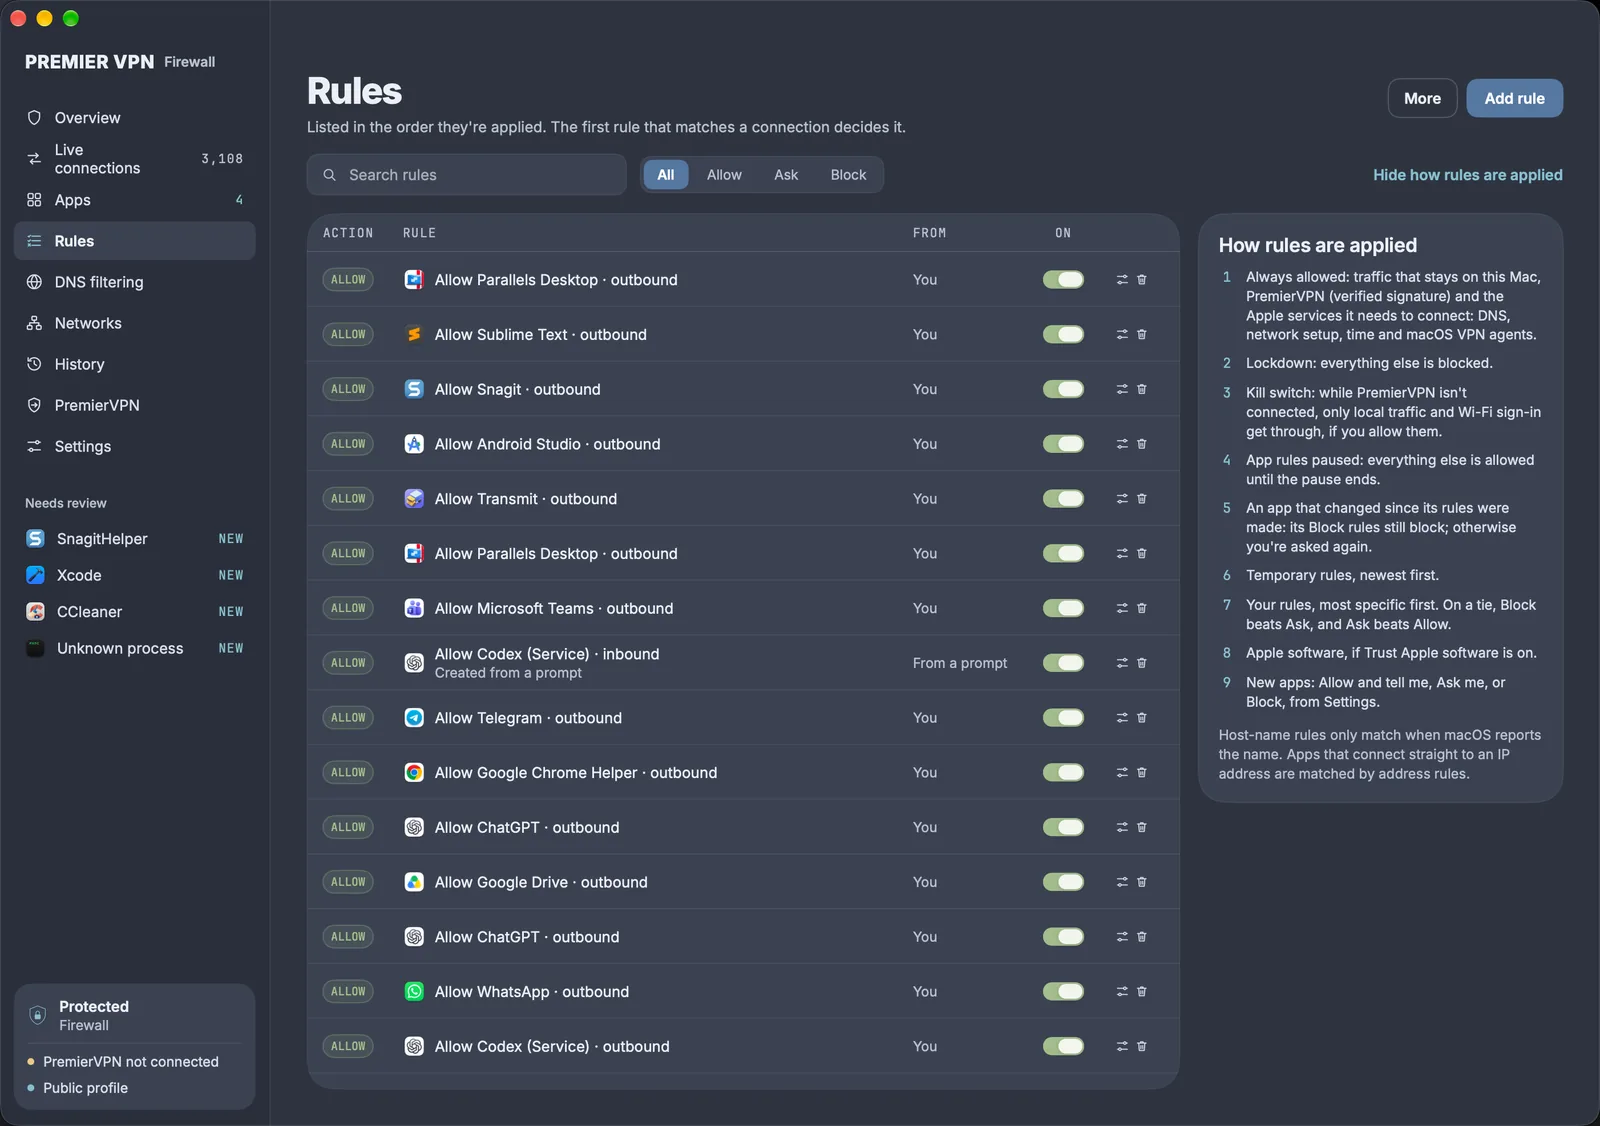Delete the Allow Sublime Text rule via trash icon

[x=1141, y=334]
